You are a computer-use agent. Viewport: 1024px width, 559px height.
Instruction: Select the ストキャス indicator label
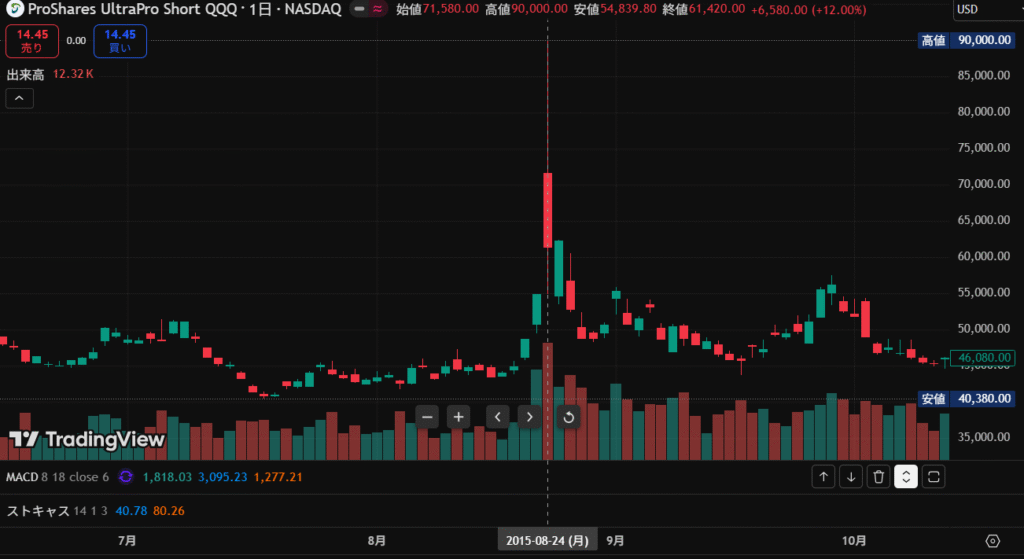pyautogui.click(x=38, y=511)
